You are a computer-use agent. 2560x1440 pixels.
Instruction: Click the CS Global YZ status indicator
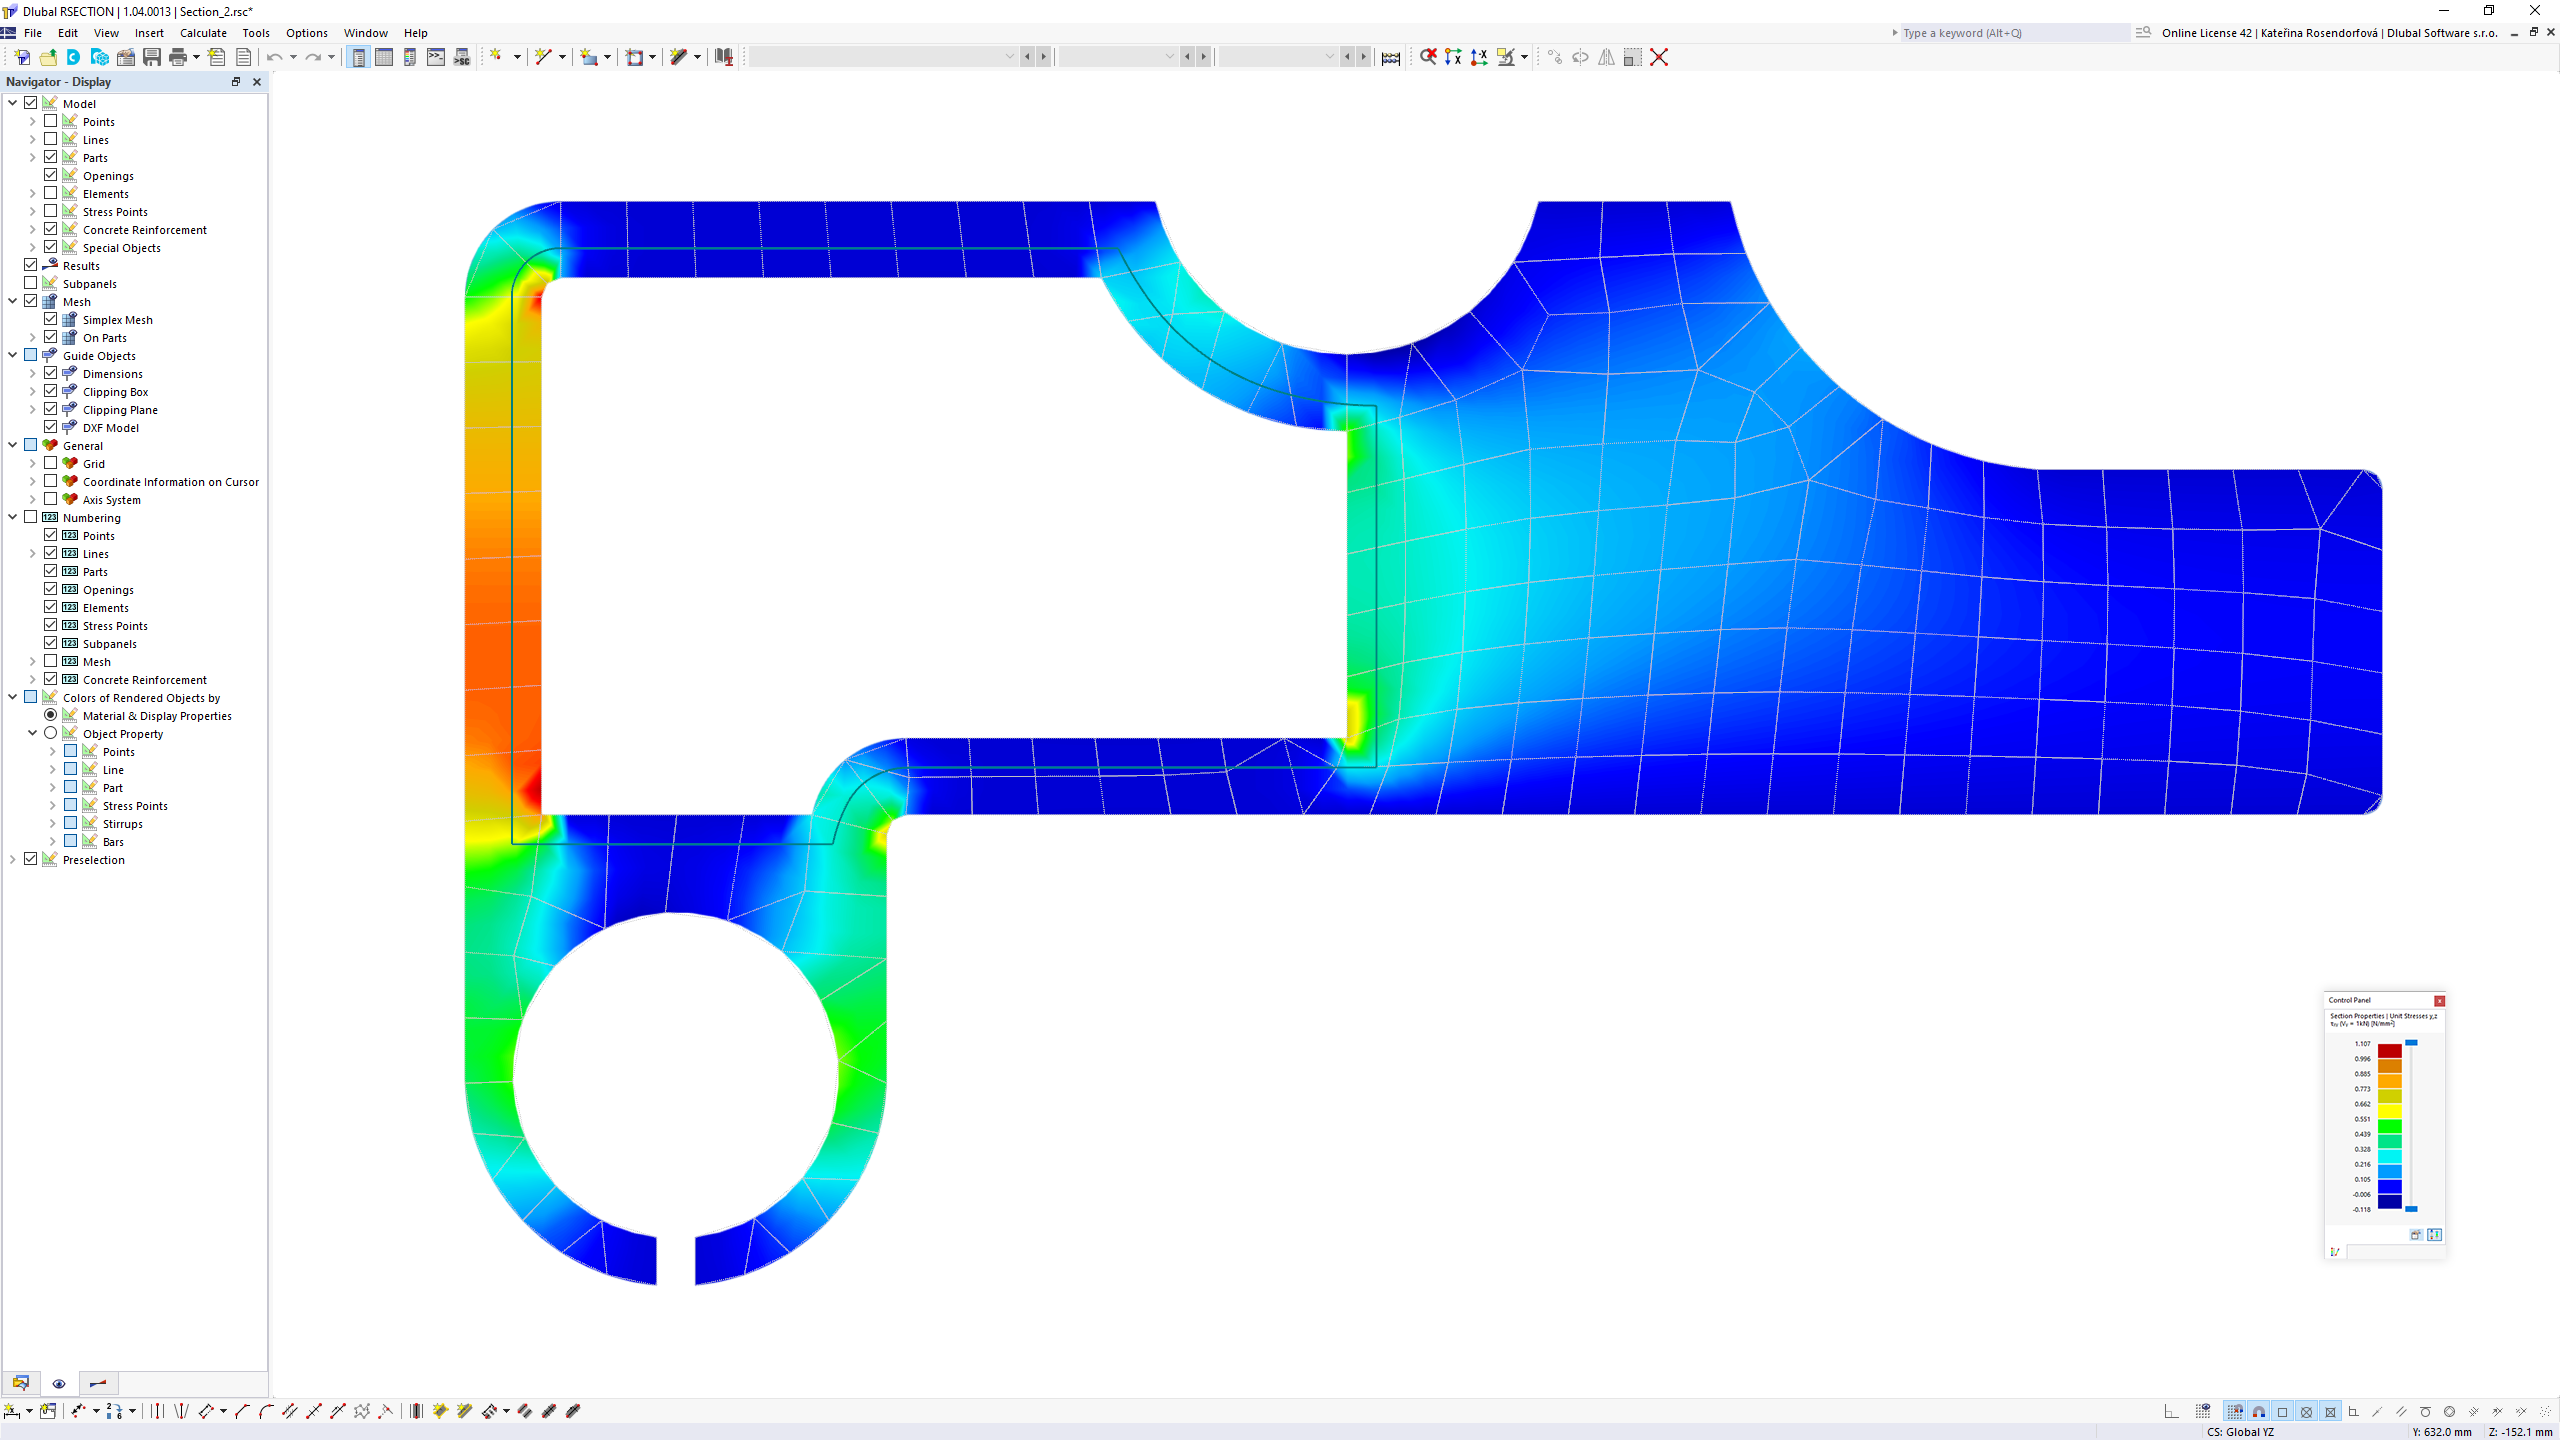tap(2244, 1429)
